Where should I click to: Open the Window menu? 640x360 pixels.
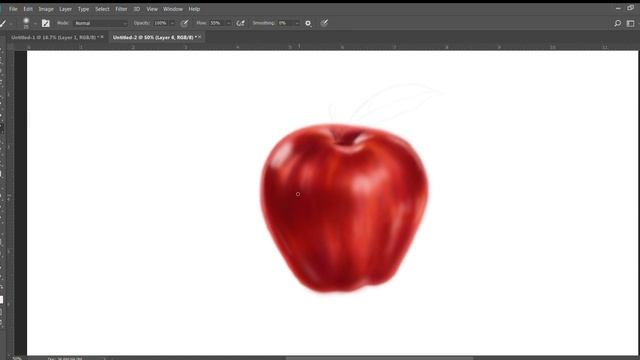click(173, 9)
